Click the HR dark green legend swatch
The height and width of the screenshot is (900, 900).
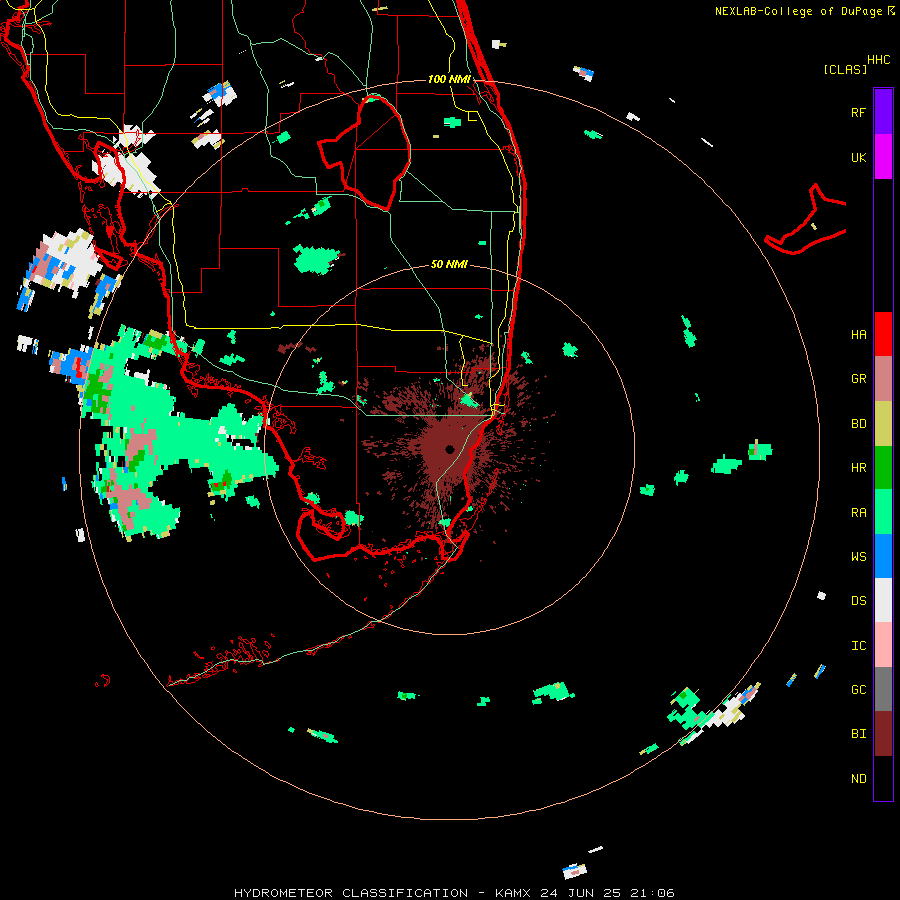883,468
